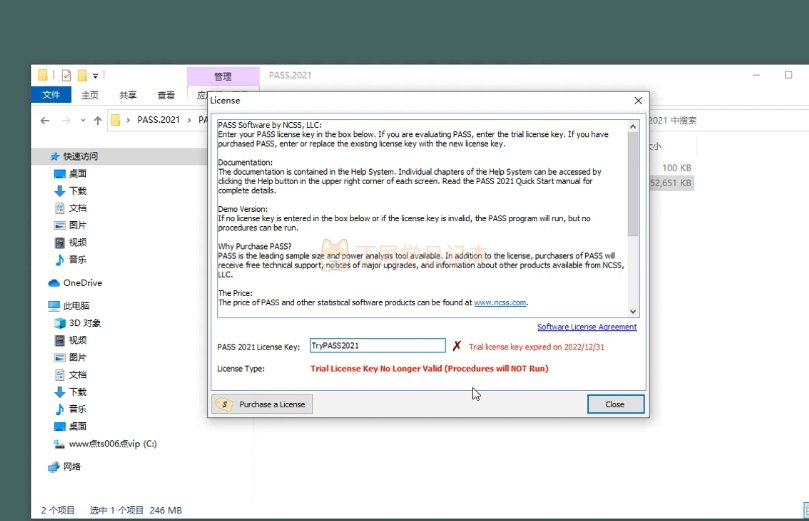Open 音乐 under This PC

[78, 409]
